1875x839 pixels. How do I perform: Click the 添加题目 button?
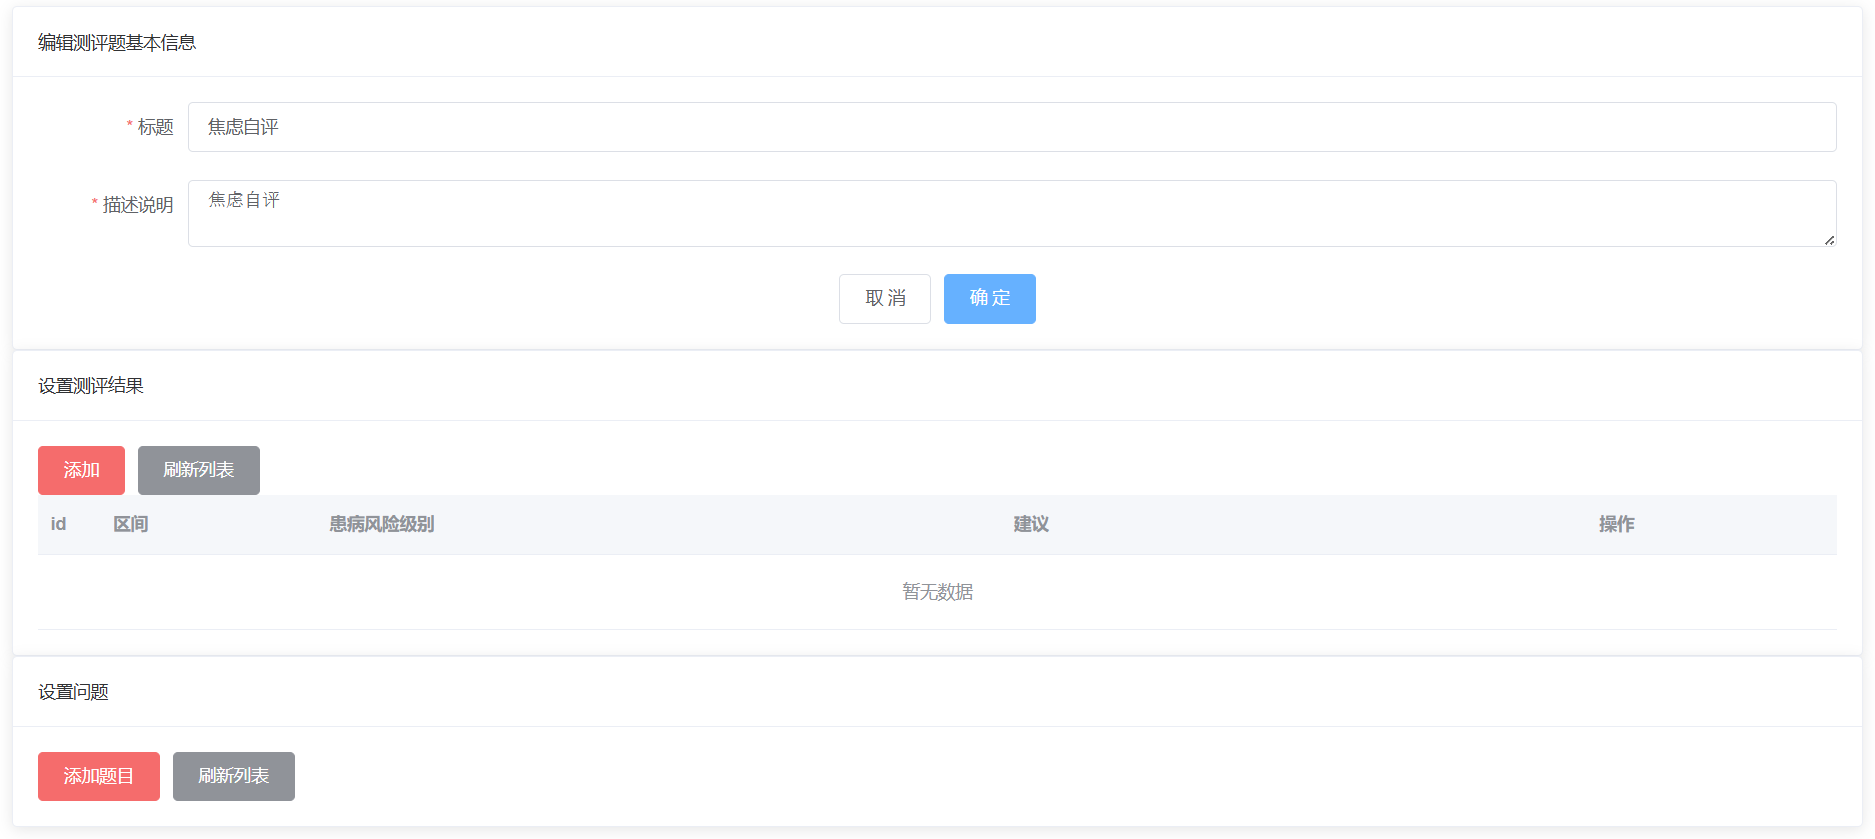coord(99,776)
